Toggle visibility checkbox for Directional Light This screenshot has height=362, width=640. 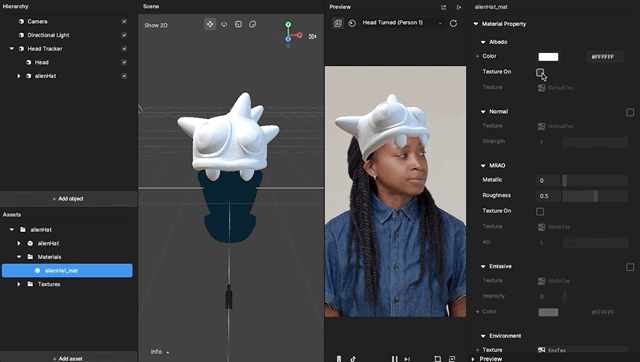[x=124, y=35]
